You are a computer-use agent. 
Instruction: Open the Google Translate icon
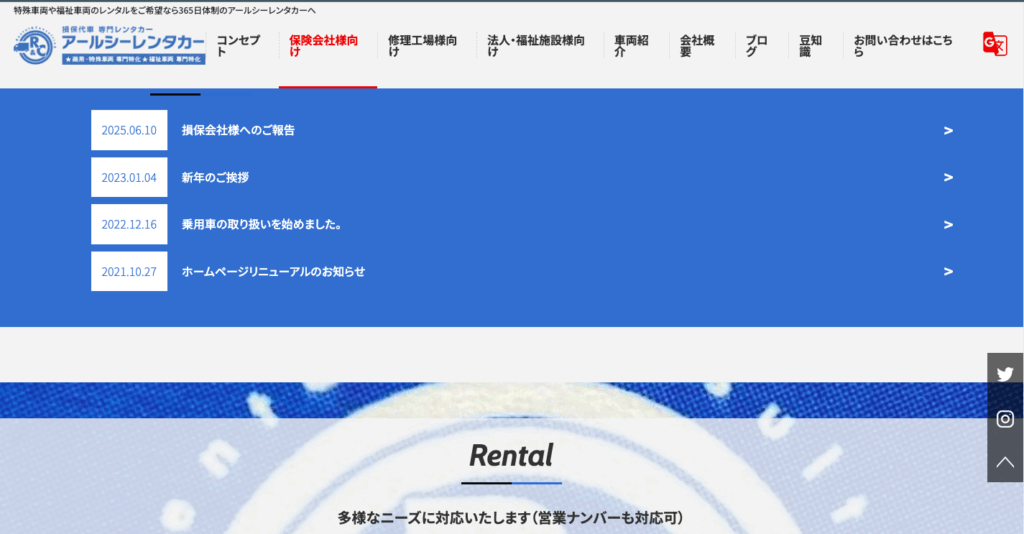point(994,44)
